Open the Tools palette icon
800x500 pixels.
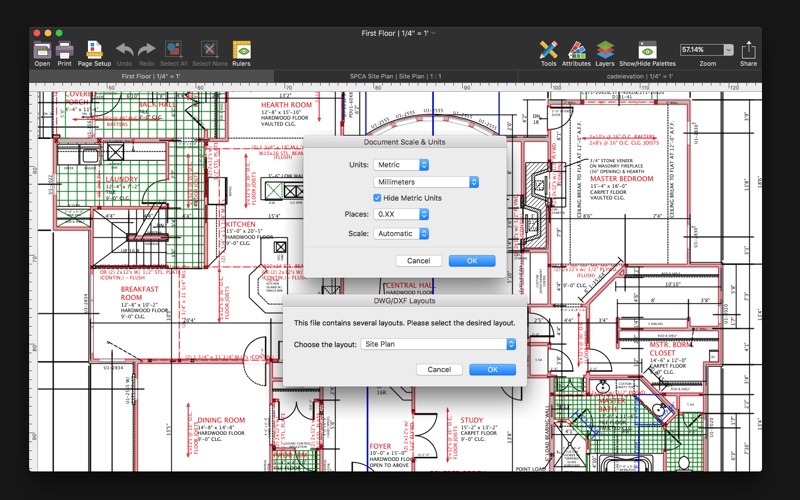coord(548,50)
